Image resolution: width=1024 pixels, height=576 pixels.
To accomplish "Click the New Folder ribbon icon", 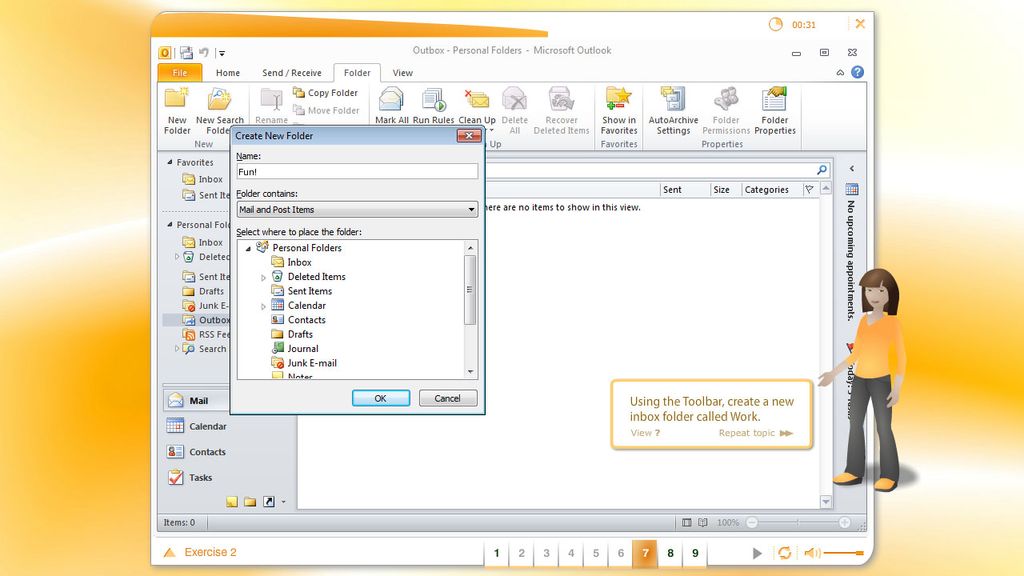I will (176, 110).
